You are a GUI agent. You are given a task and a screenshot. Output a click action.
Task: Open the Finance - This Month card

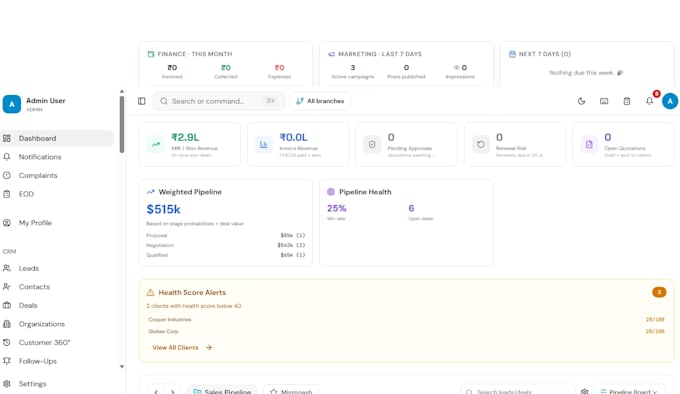pyautogui.click(x=226, y=64)
